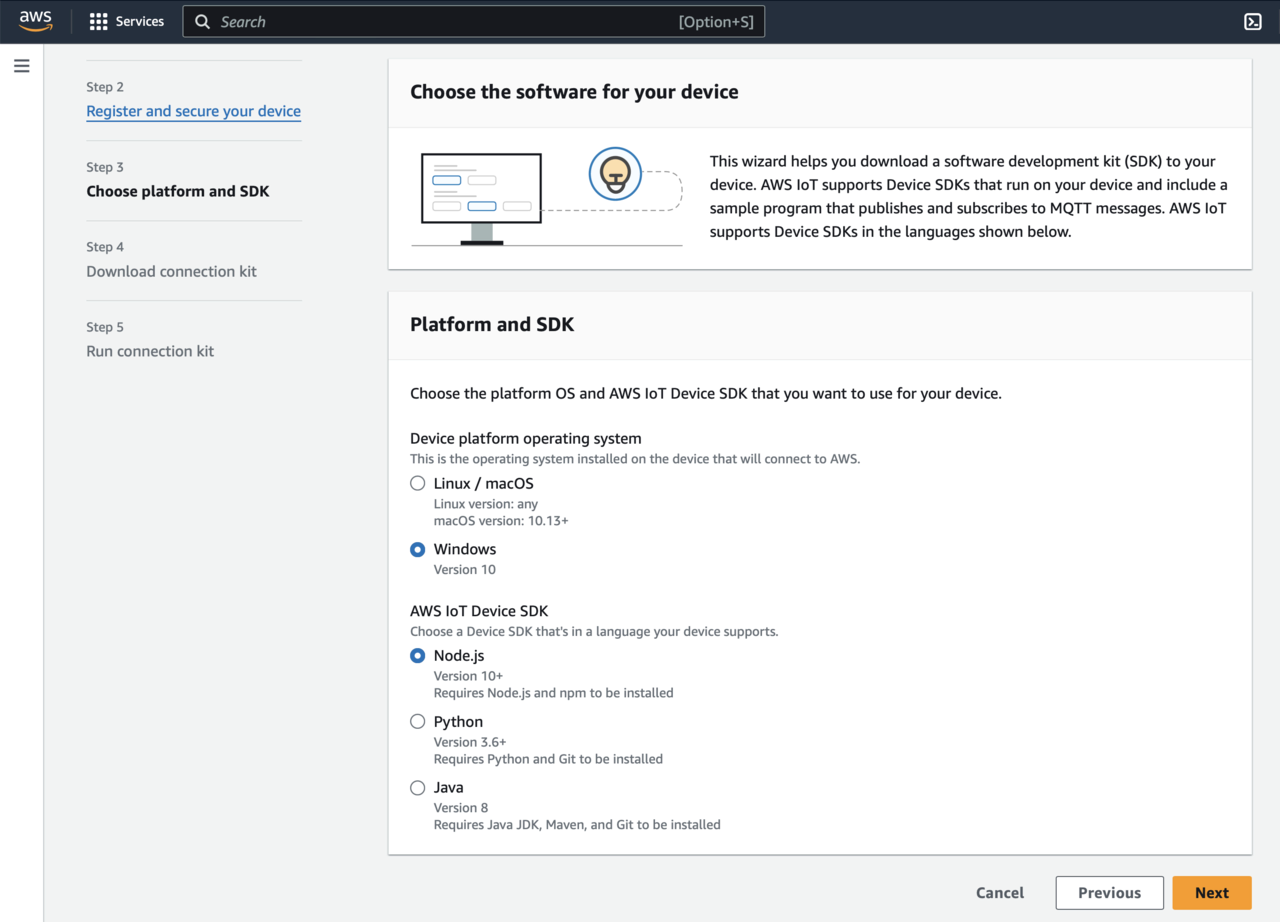Go back with the Previous button
This screenshot has width=1280, height=922.
pyautogui.click(x=1109, y=893)
